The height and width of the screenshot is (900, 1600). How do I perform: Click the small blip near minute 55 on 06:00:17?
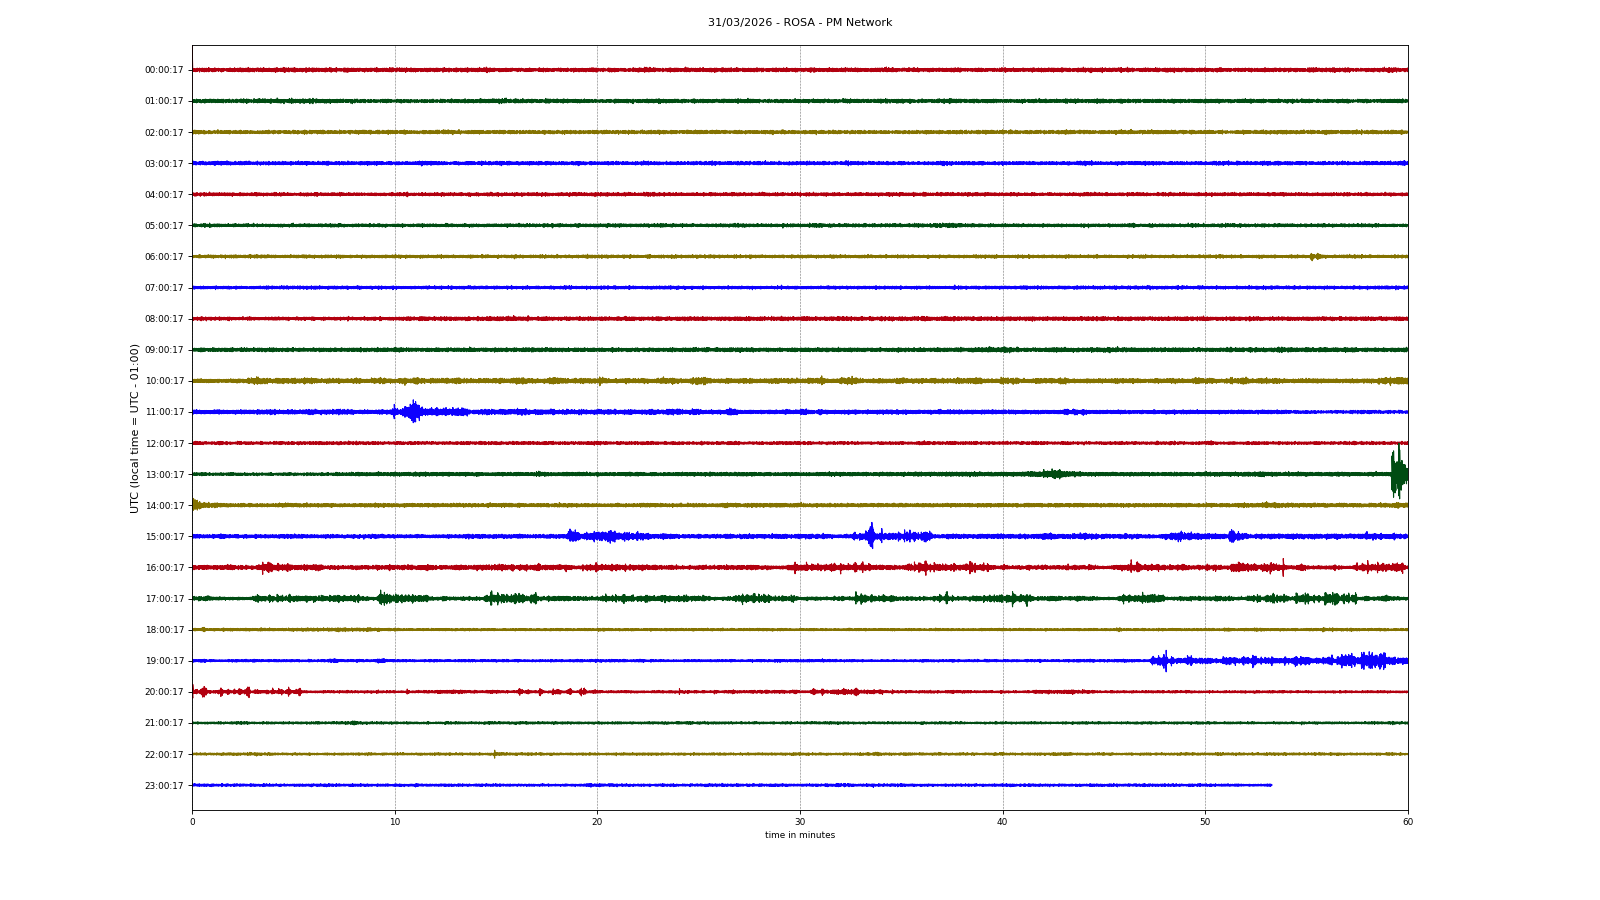tap(1315, 257)
